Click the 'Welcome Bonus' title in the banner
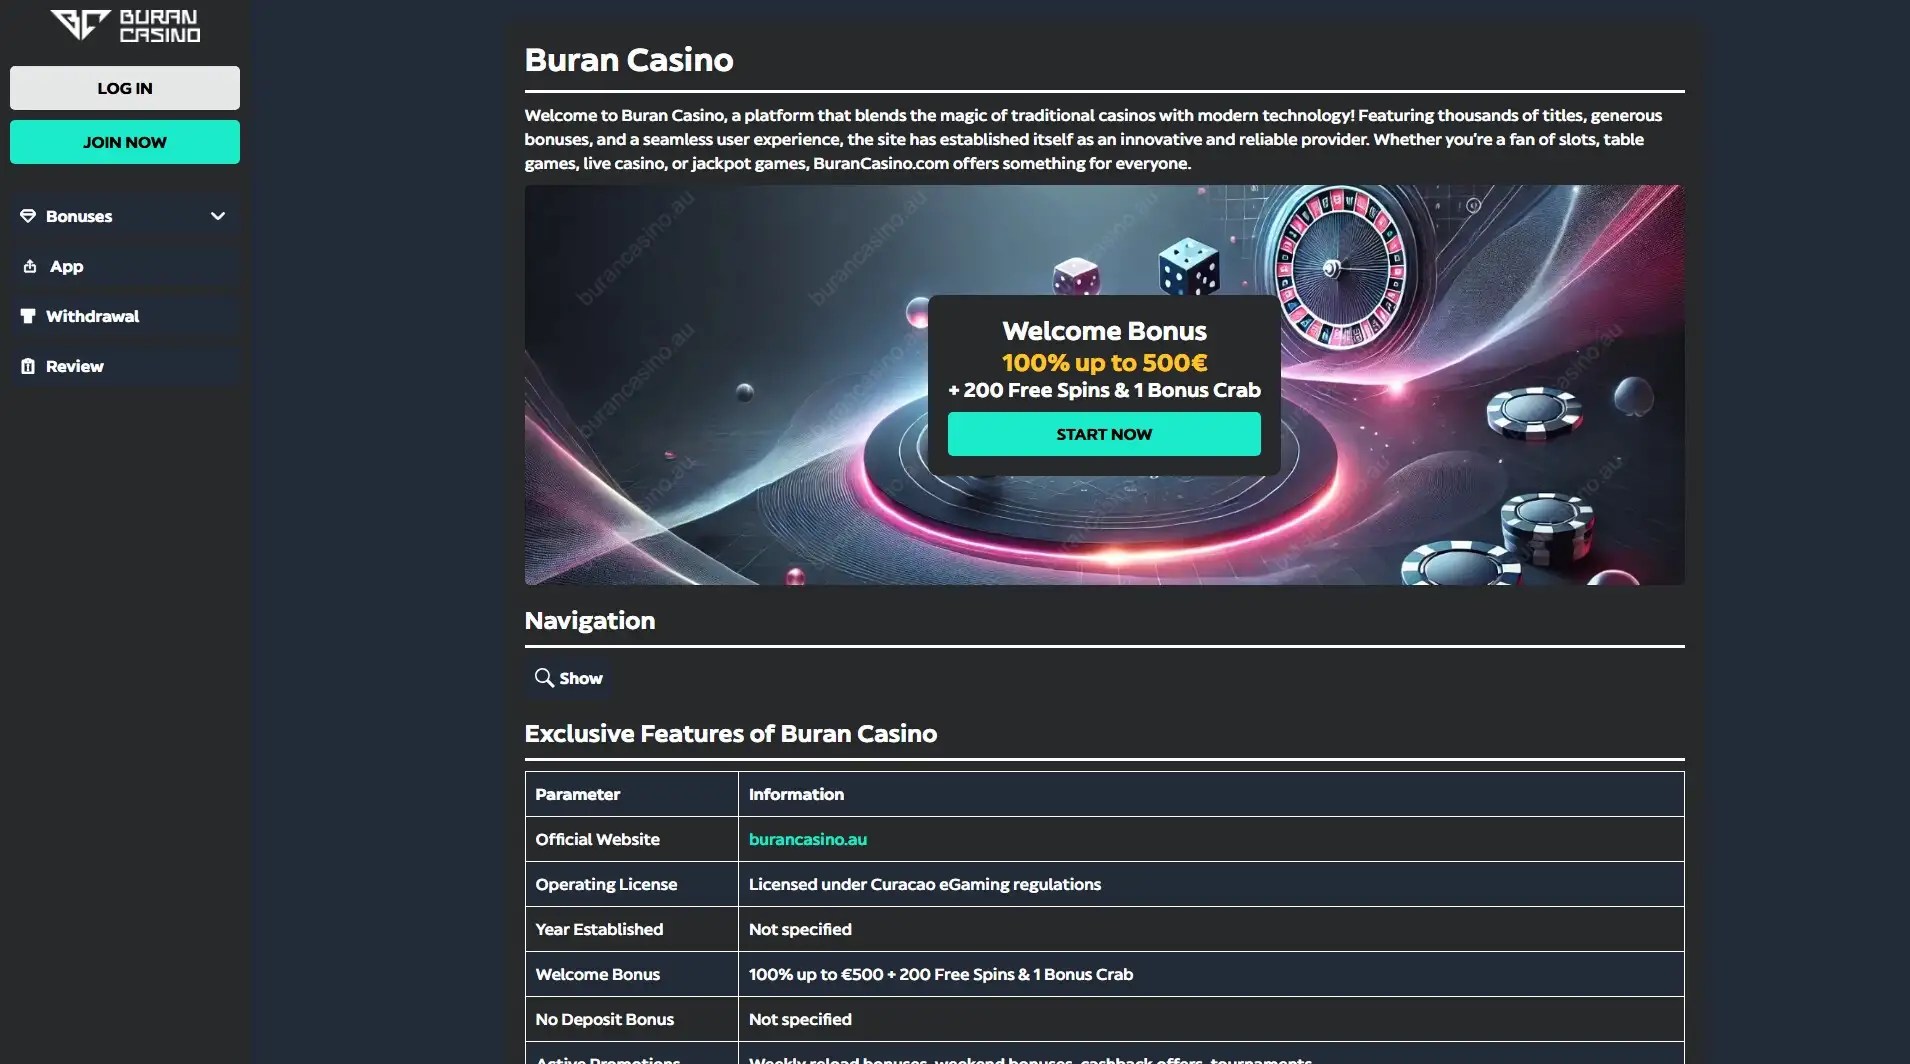 [1104, 331]
